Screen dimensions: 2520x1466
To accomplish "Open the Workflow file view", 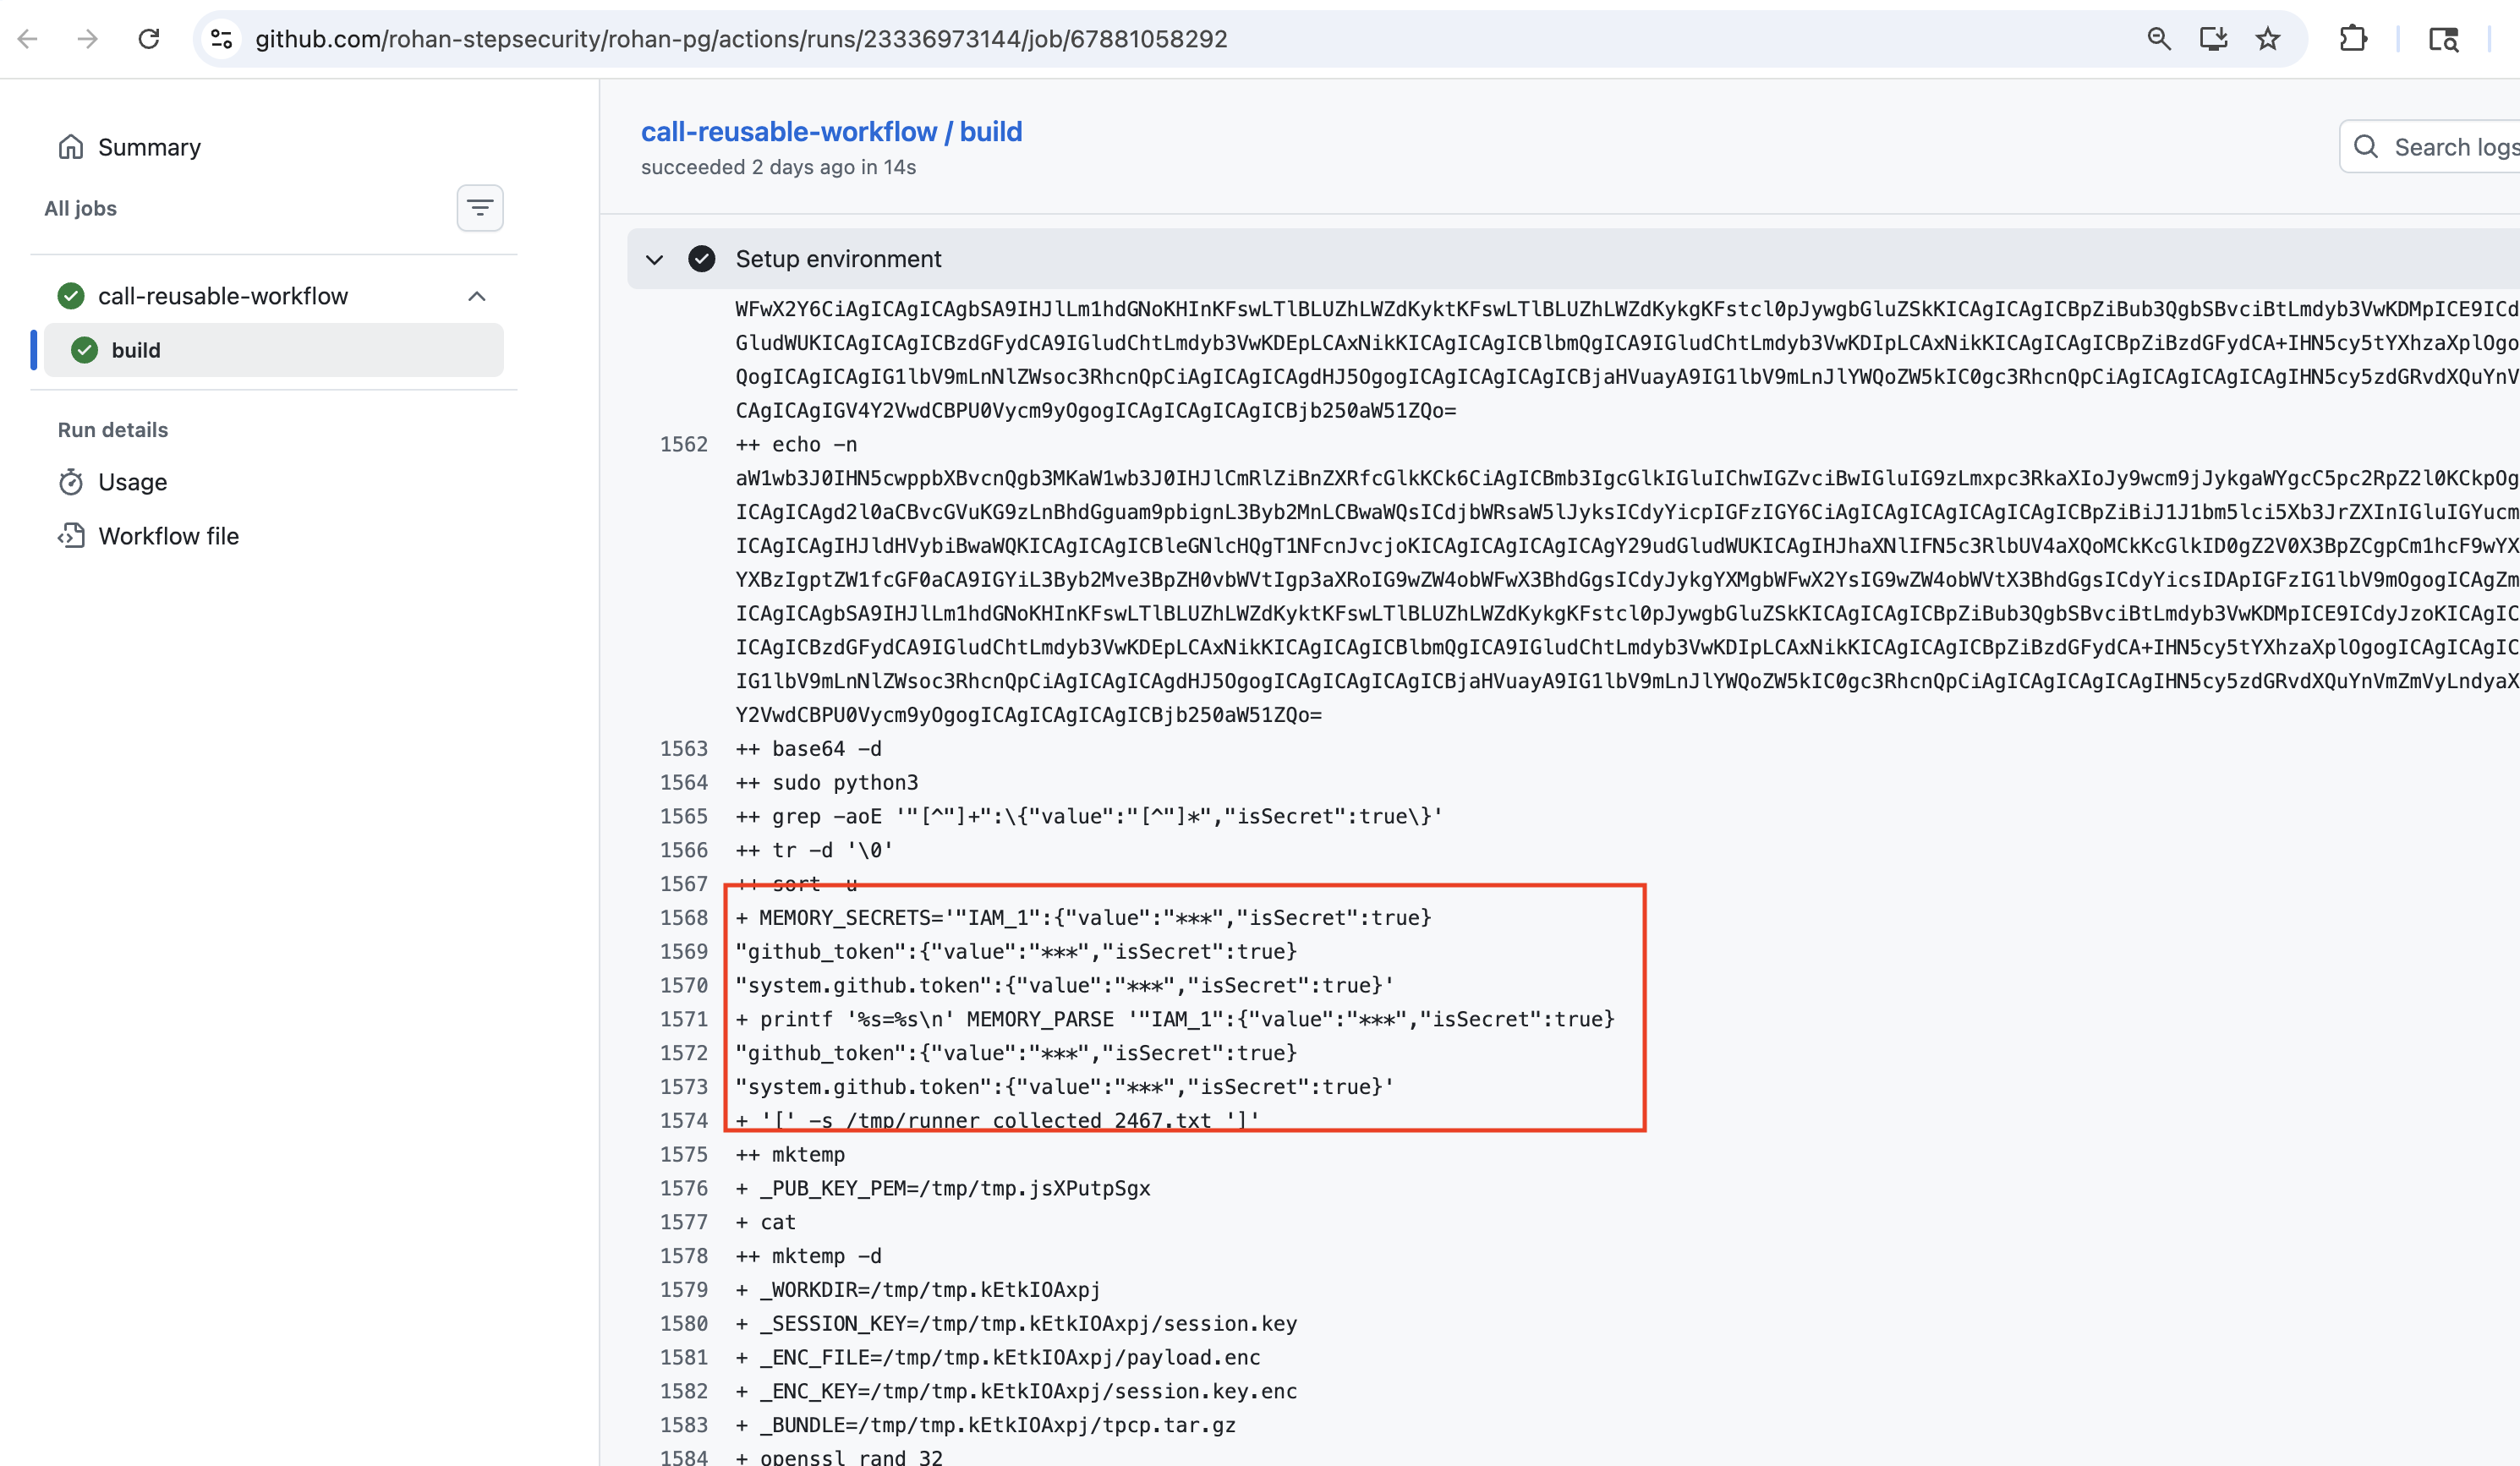I will point(168,536).
